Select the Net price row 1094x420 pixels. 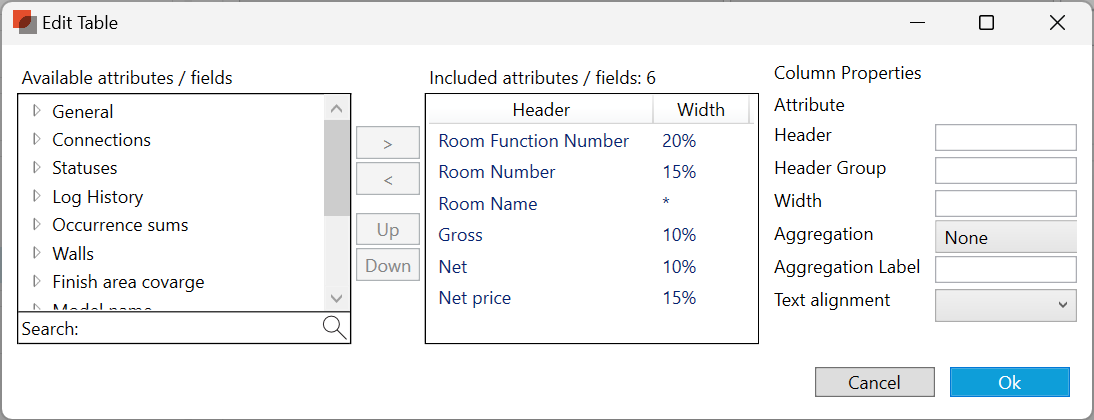pyautogui.click(x=475, y=297)
